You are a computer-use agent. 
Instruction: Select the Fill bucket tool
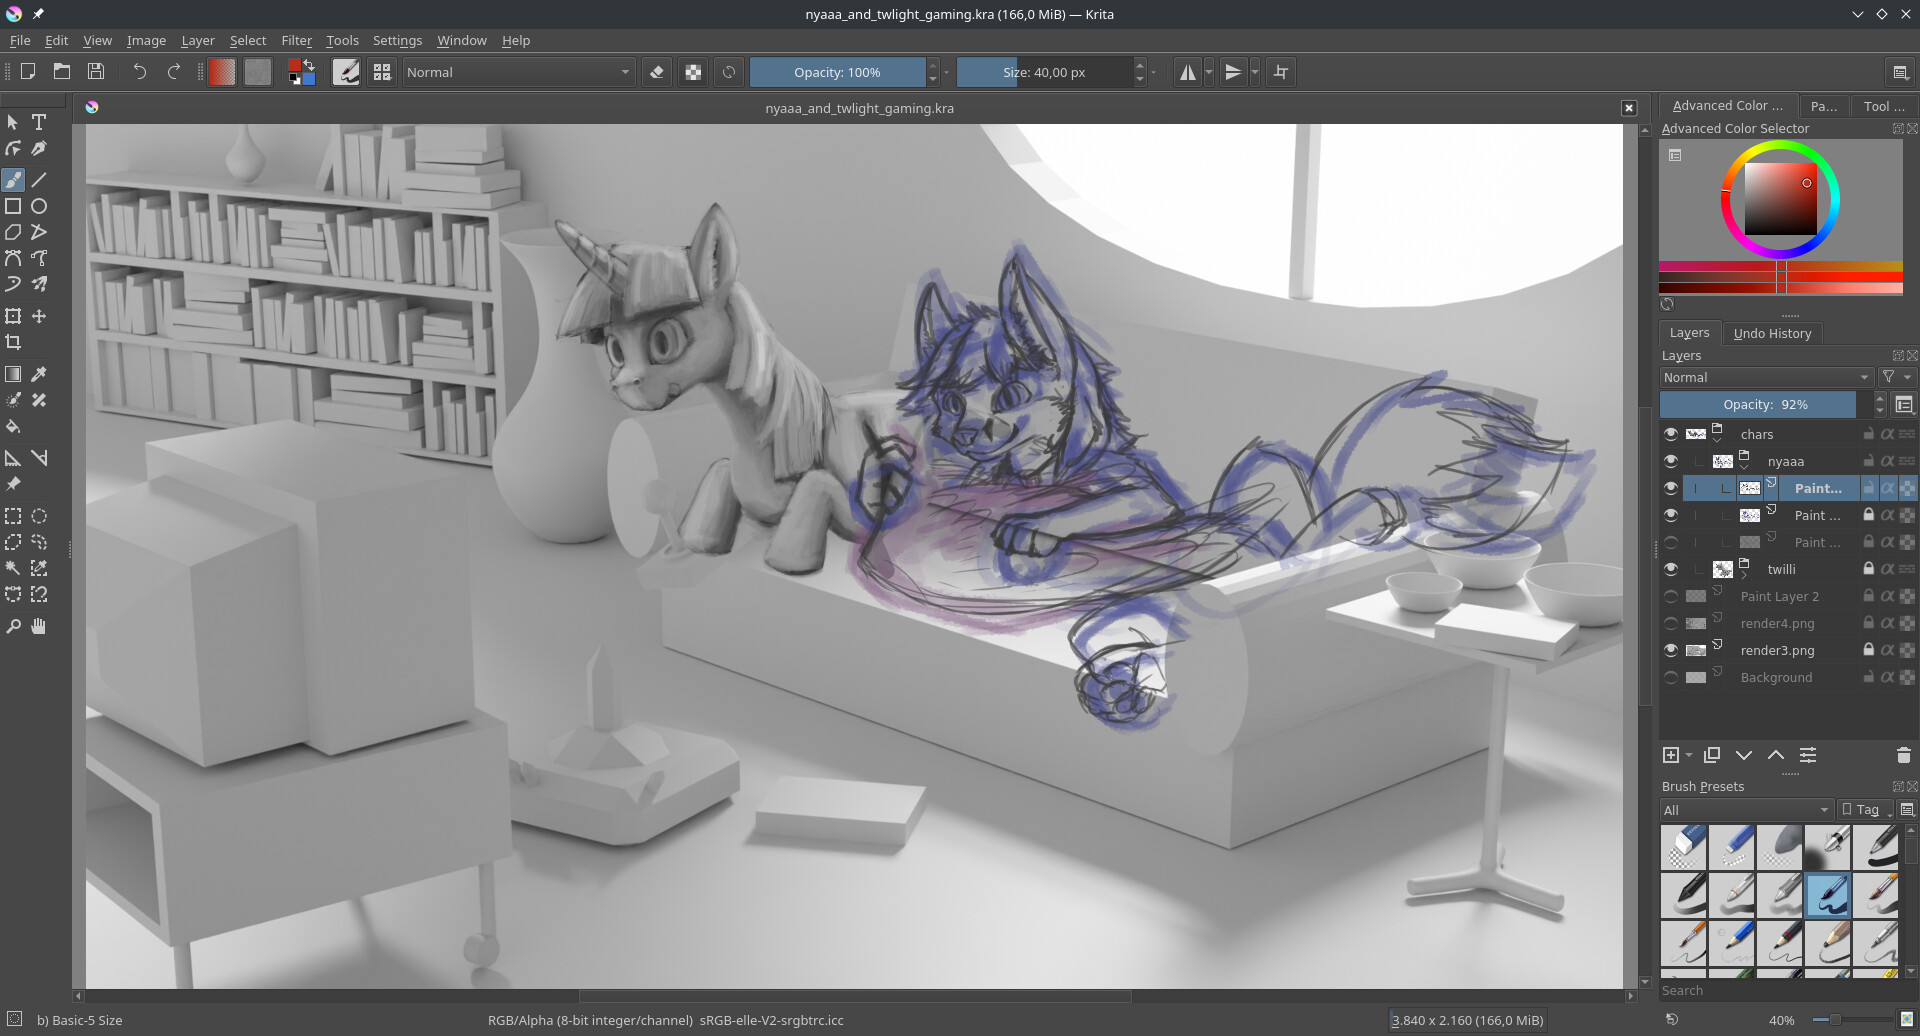[13, 426]
